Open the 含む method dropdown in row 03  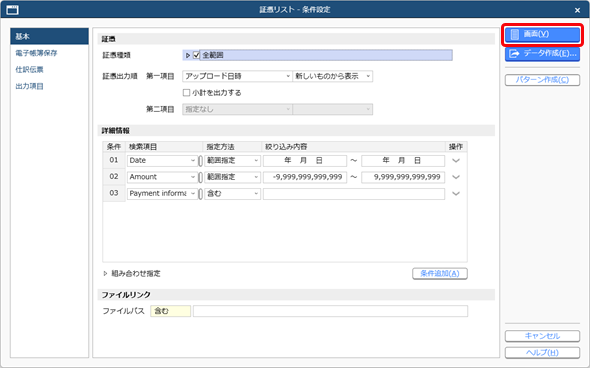(x=233, y=194)
